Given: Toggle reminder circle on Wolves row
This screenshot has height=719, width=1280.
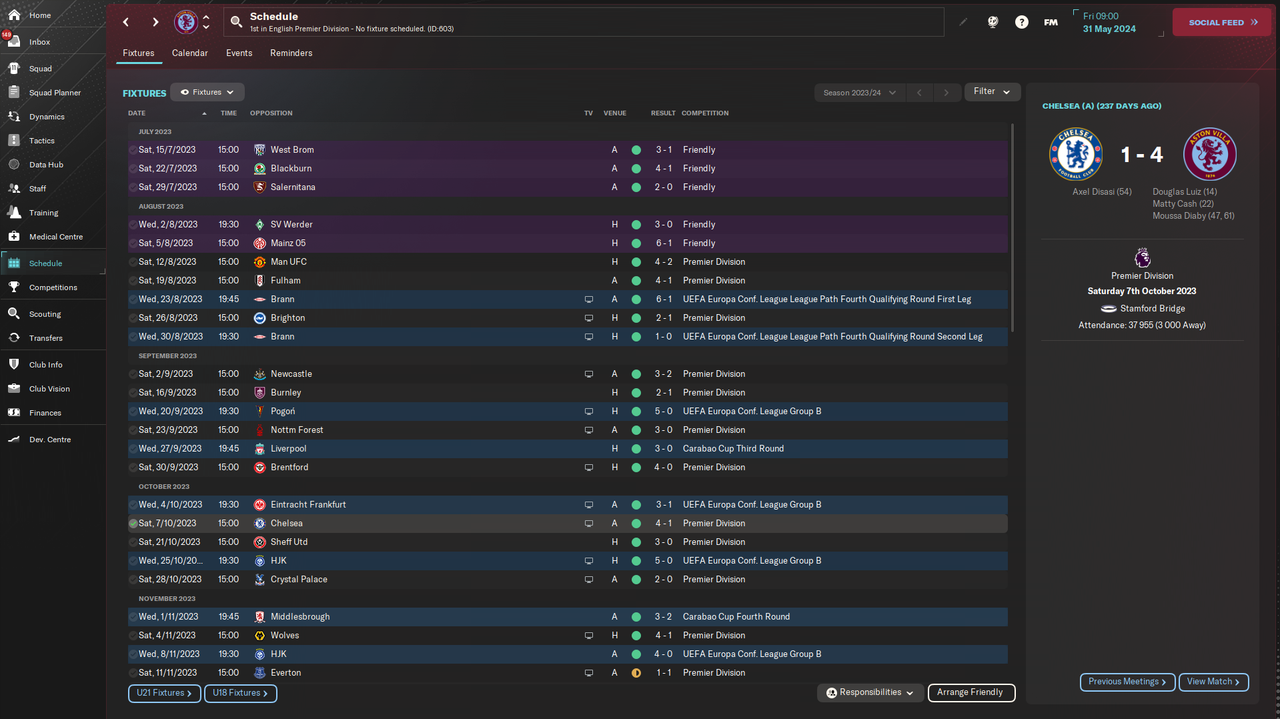Looking at the screenshot, I should 133,635.
